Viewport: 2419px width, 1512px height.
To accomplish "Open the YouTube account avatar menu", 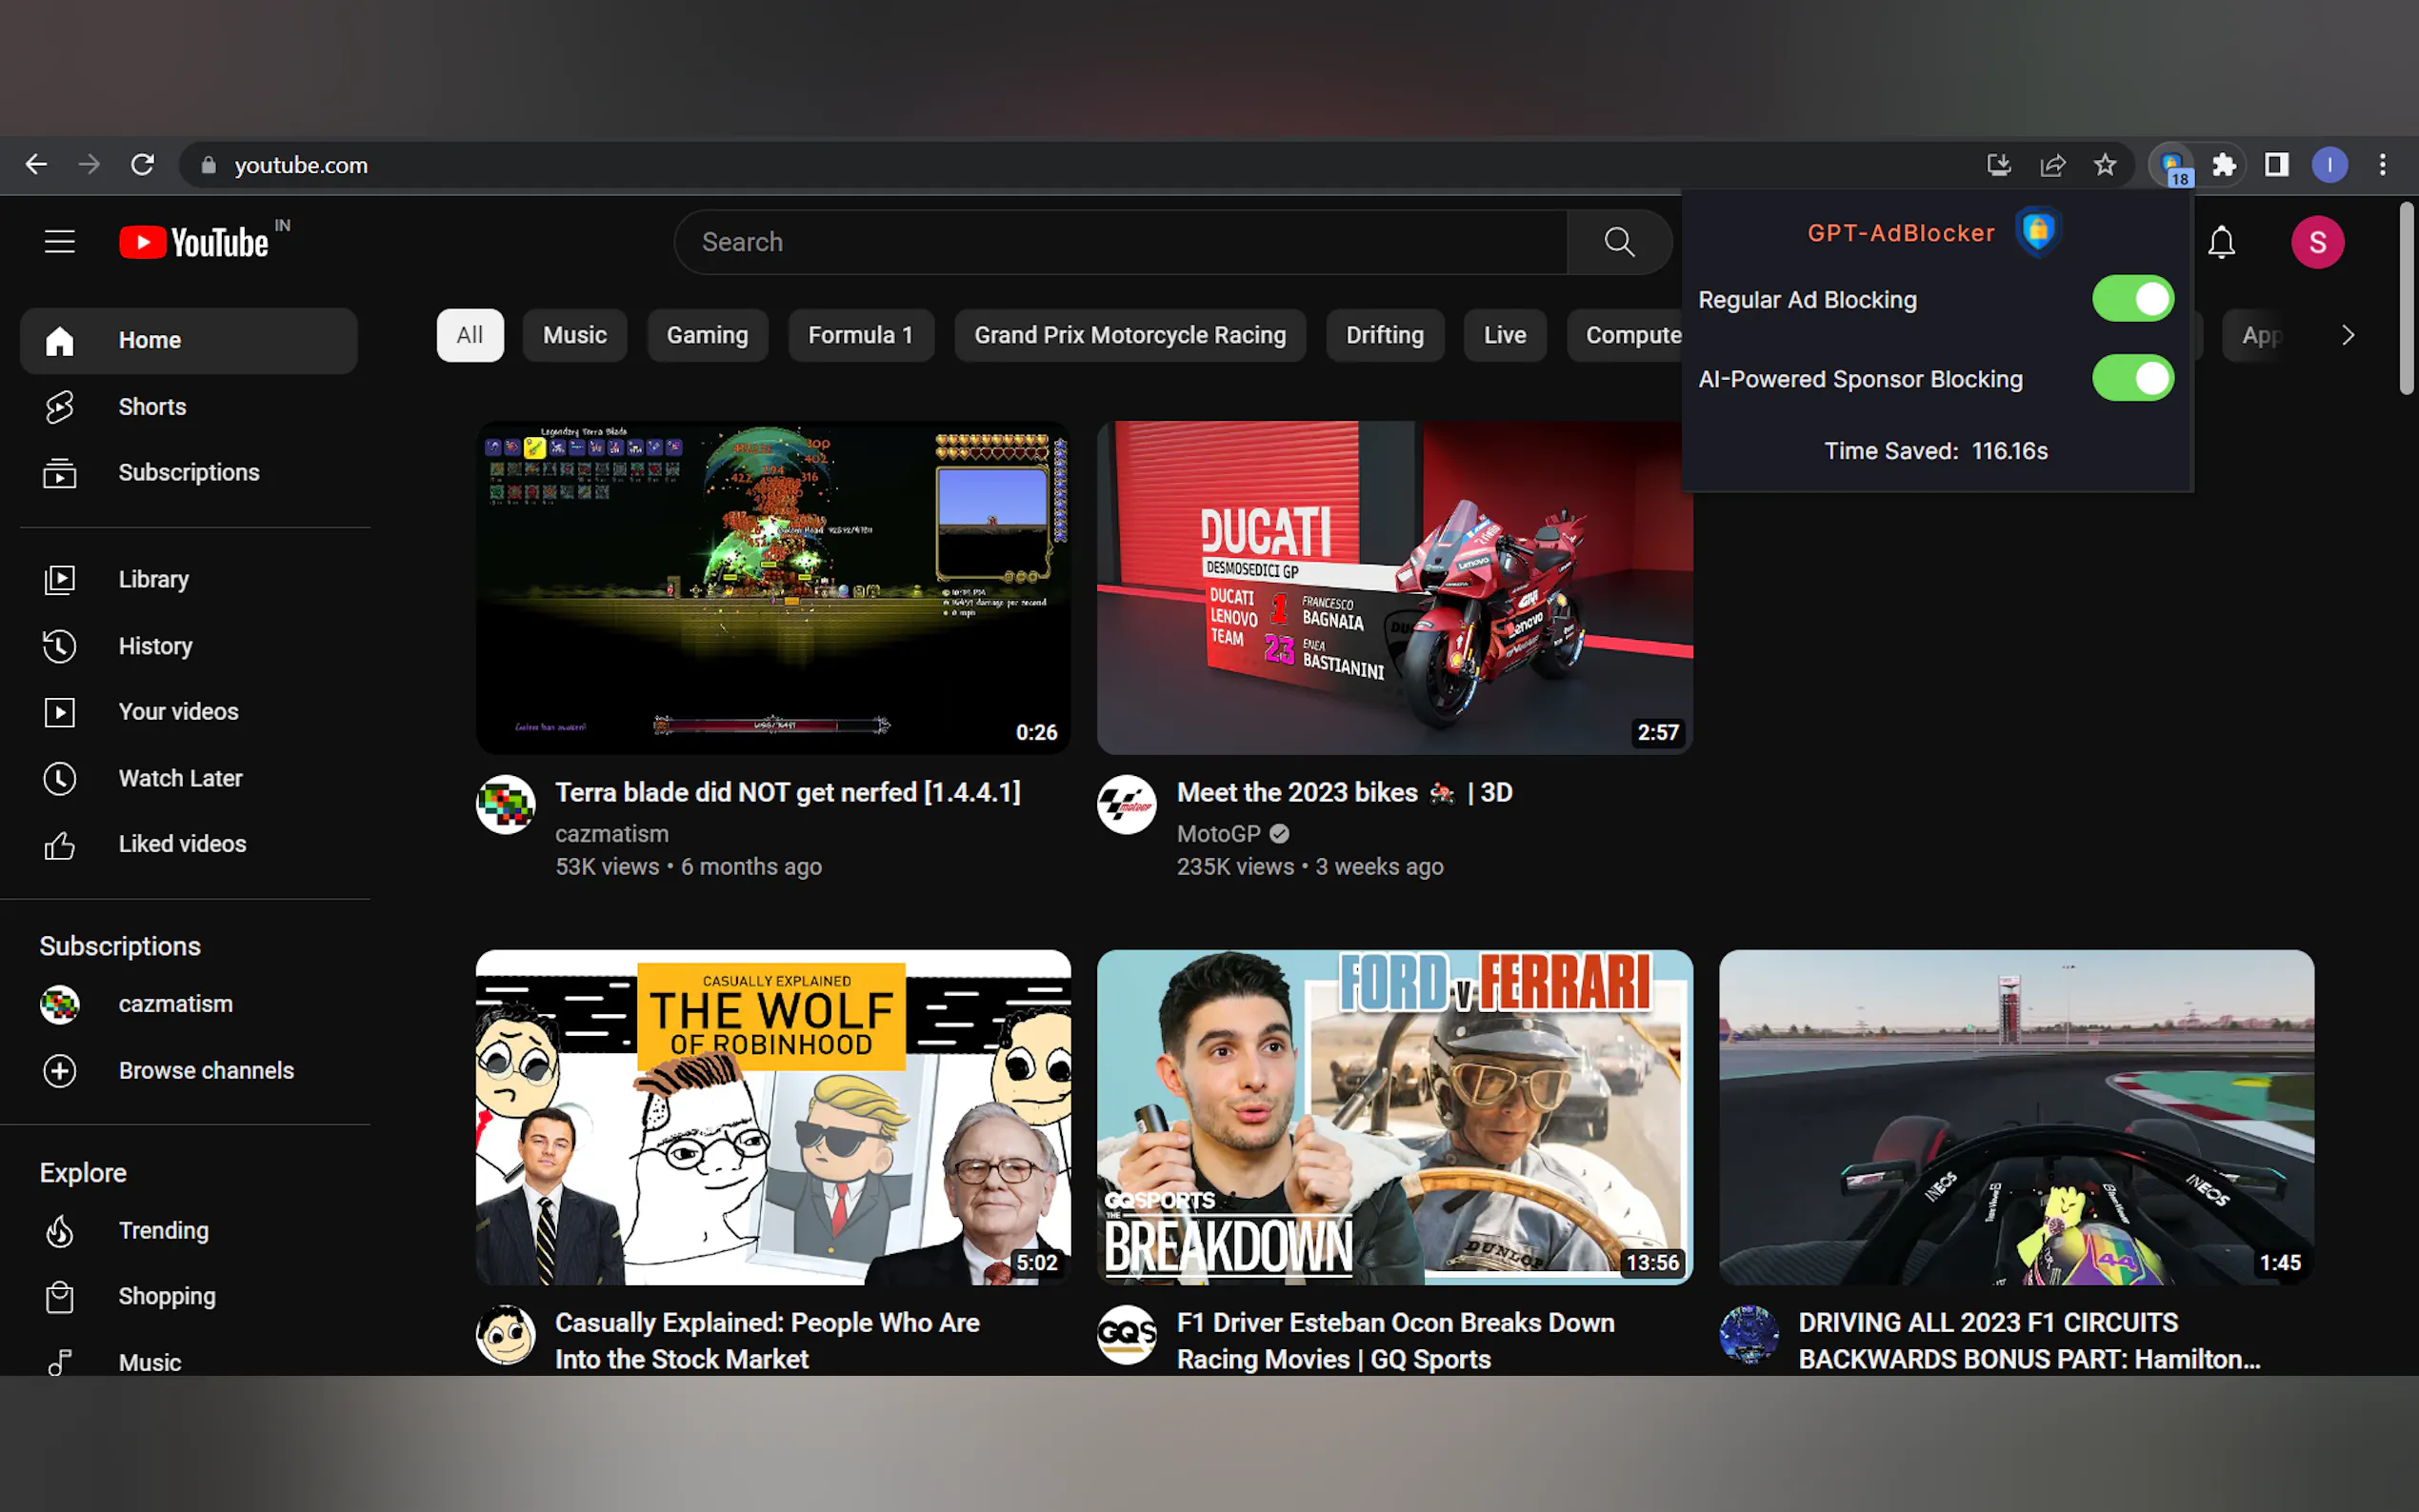I will pos(2319,242).
